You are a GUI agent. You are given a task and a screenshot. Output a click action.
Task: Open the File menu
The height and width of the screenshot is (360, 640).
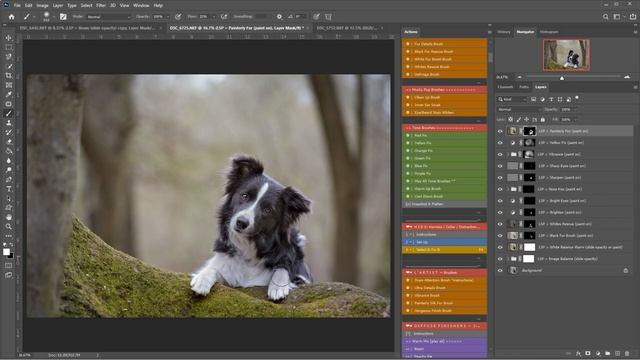pyautogui.click(x=17, y=5)
